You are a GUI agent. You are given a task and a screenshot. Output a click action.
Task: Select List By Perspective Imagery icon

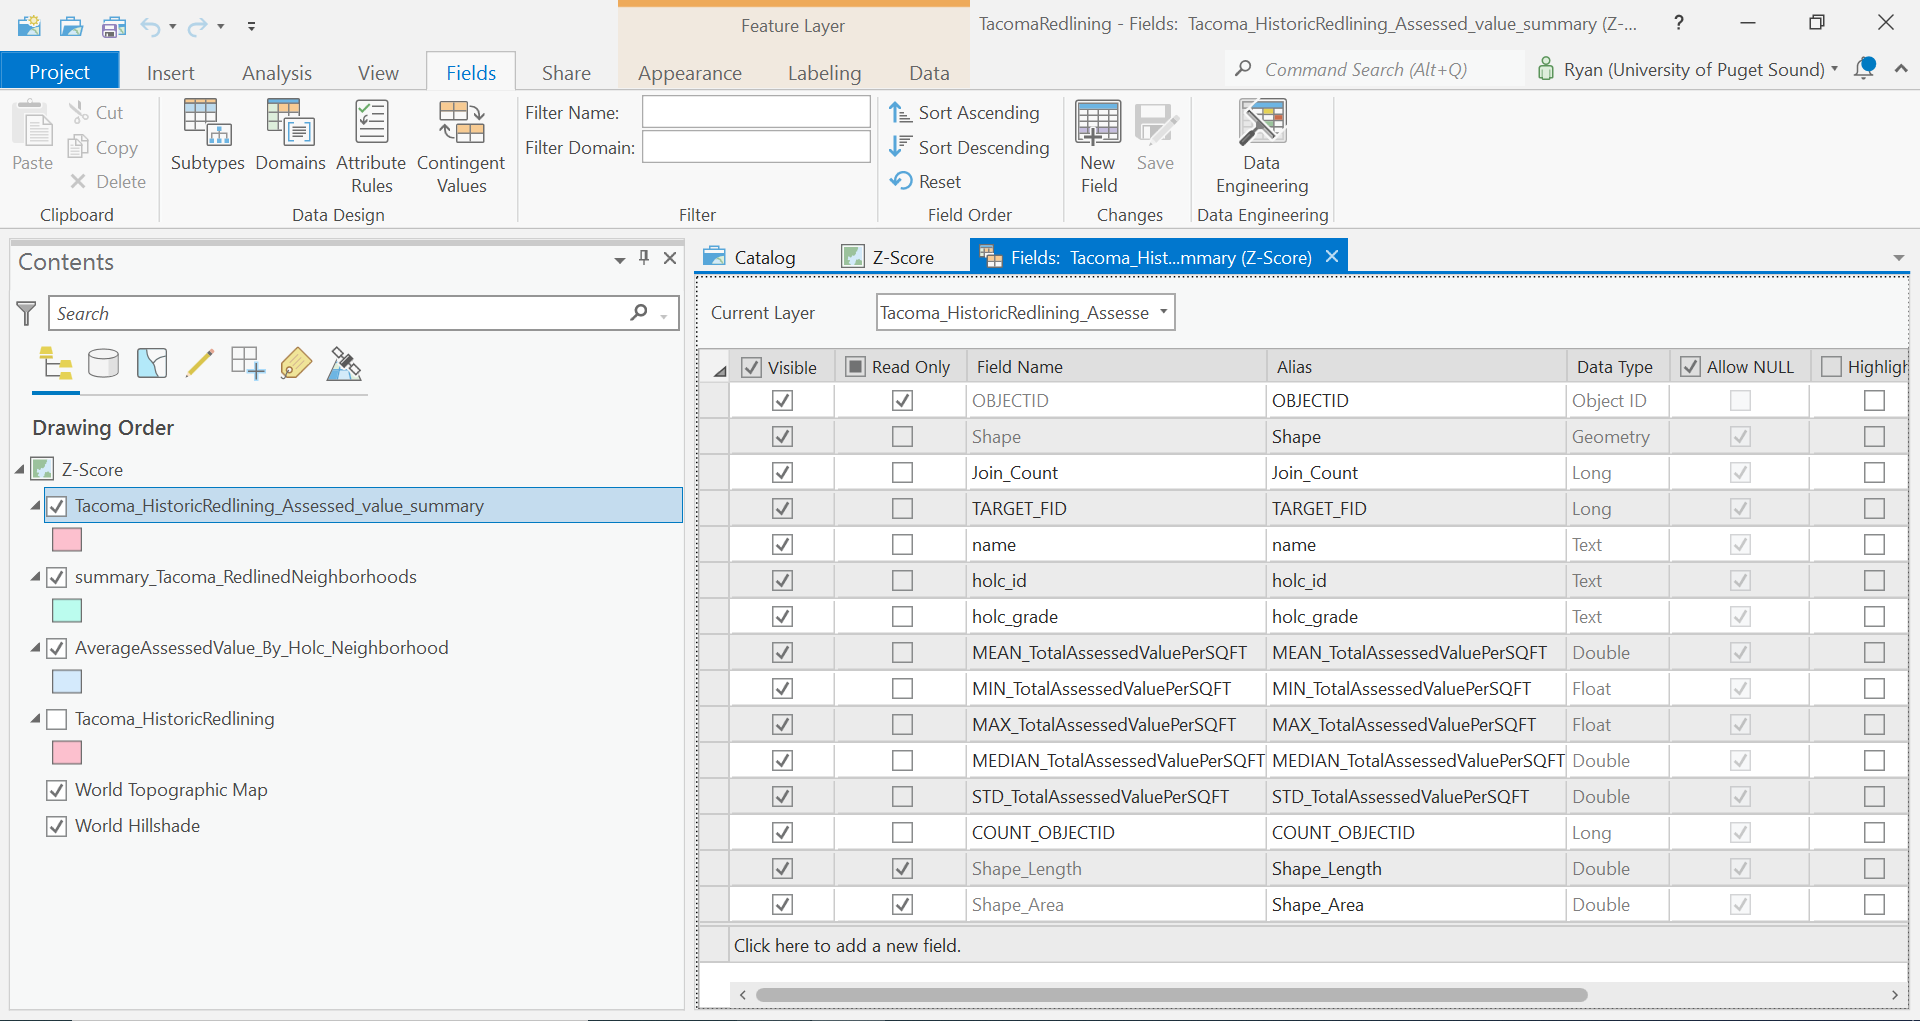coord(343,363)
